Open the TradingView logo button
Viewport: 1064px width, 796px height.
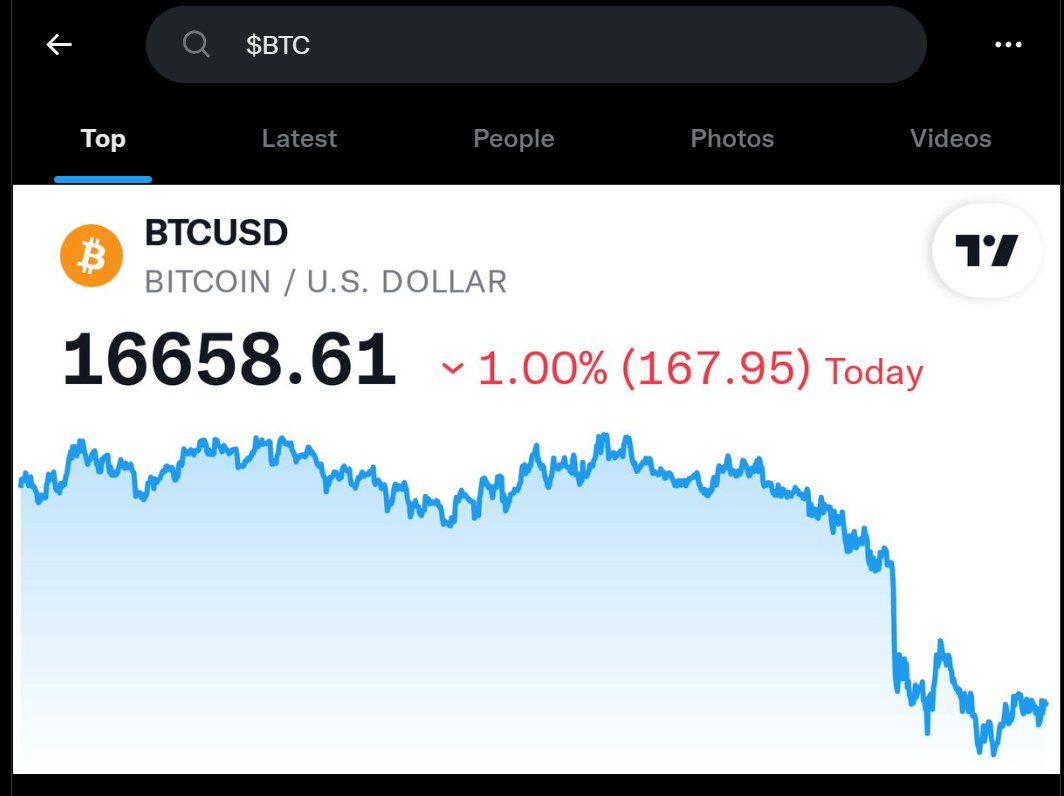(x=985, y=250)
